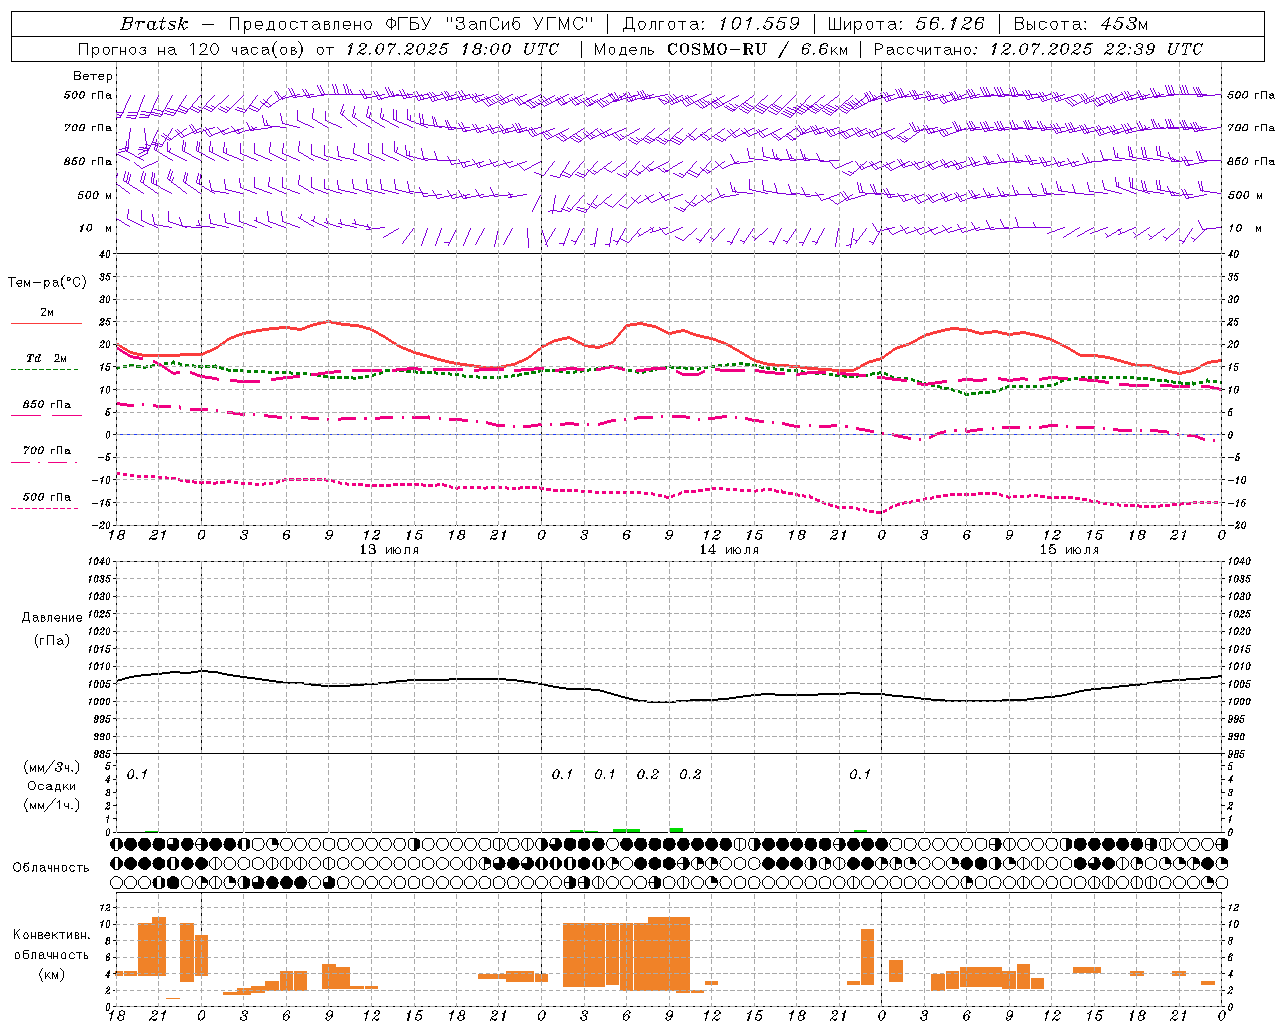This screenshot has height=1024, width=1280.
Task: Click the dotted line sample under temperature-legend 500 гПа
Action: tap(45, 508)
